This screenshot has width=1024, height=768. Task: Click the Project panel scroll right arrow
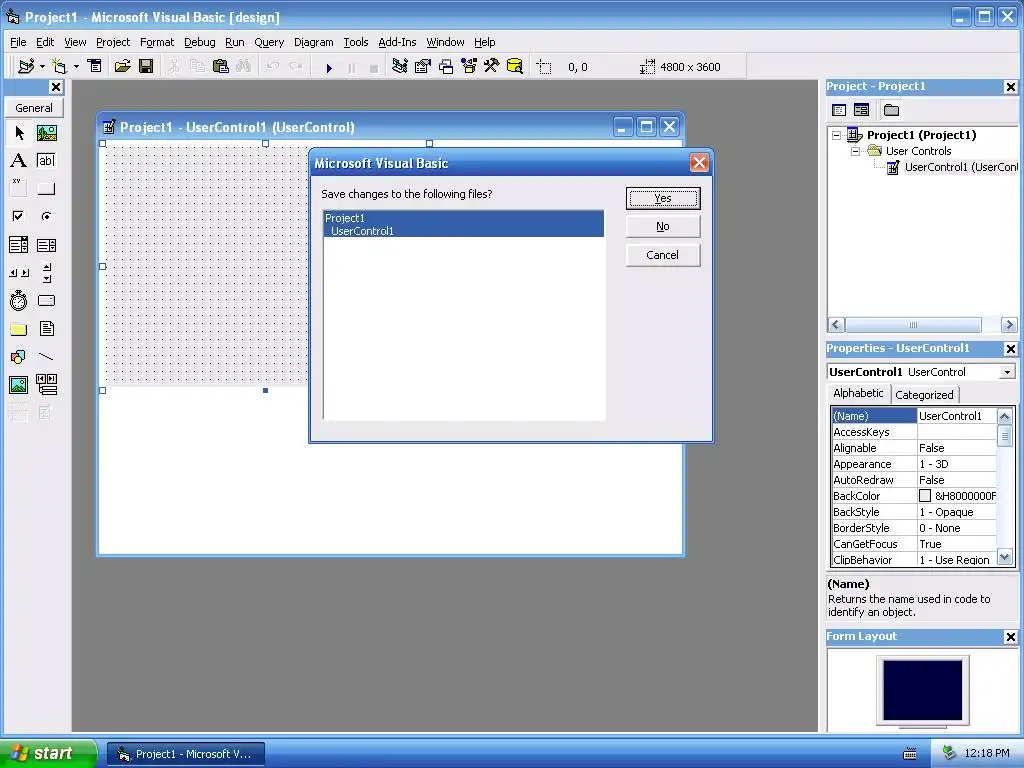pyautogui.click(x=1009, y=325)
